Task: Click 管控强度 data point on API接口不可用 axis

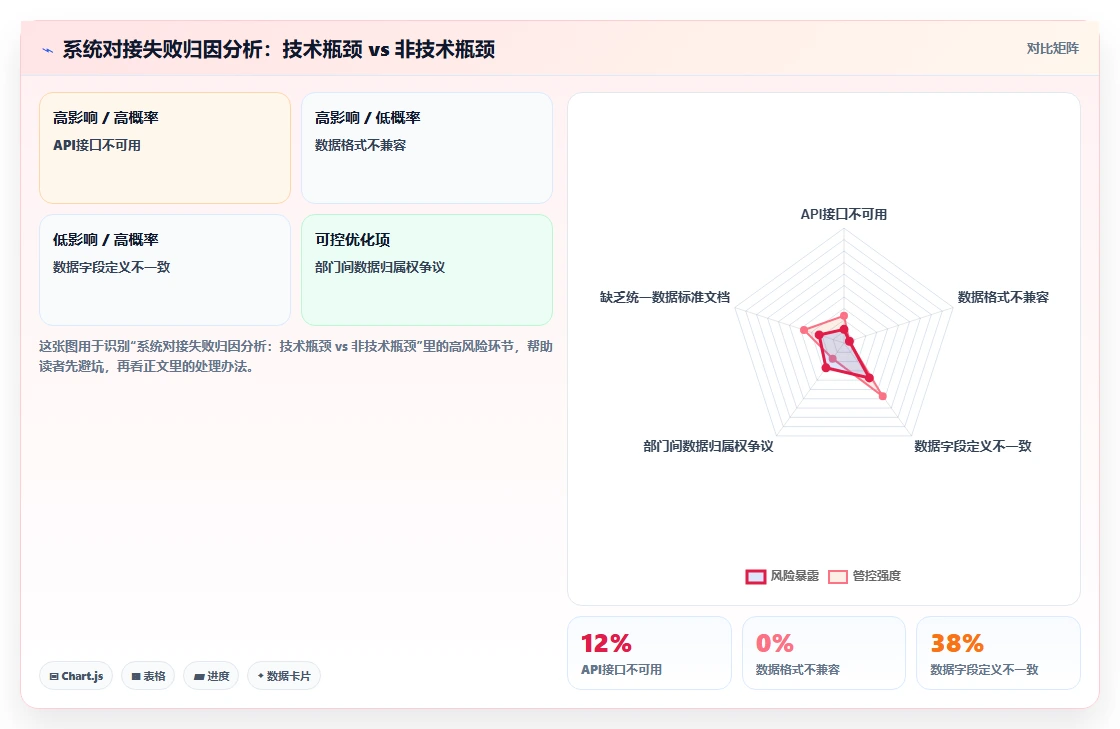Action: click(x=844, y=316)
